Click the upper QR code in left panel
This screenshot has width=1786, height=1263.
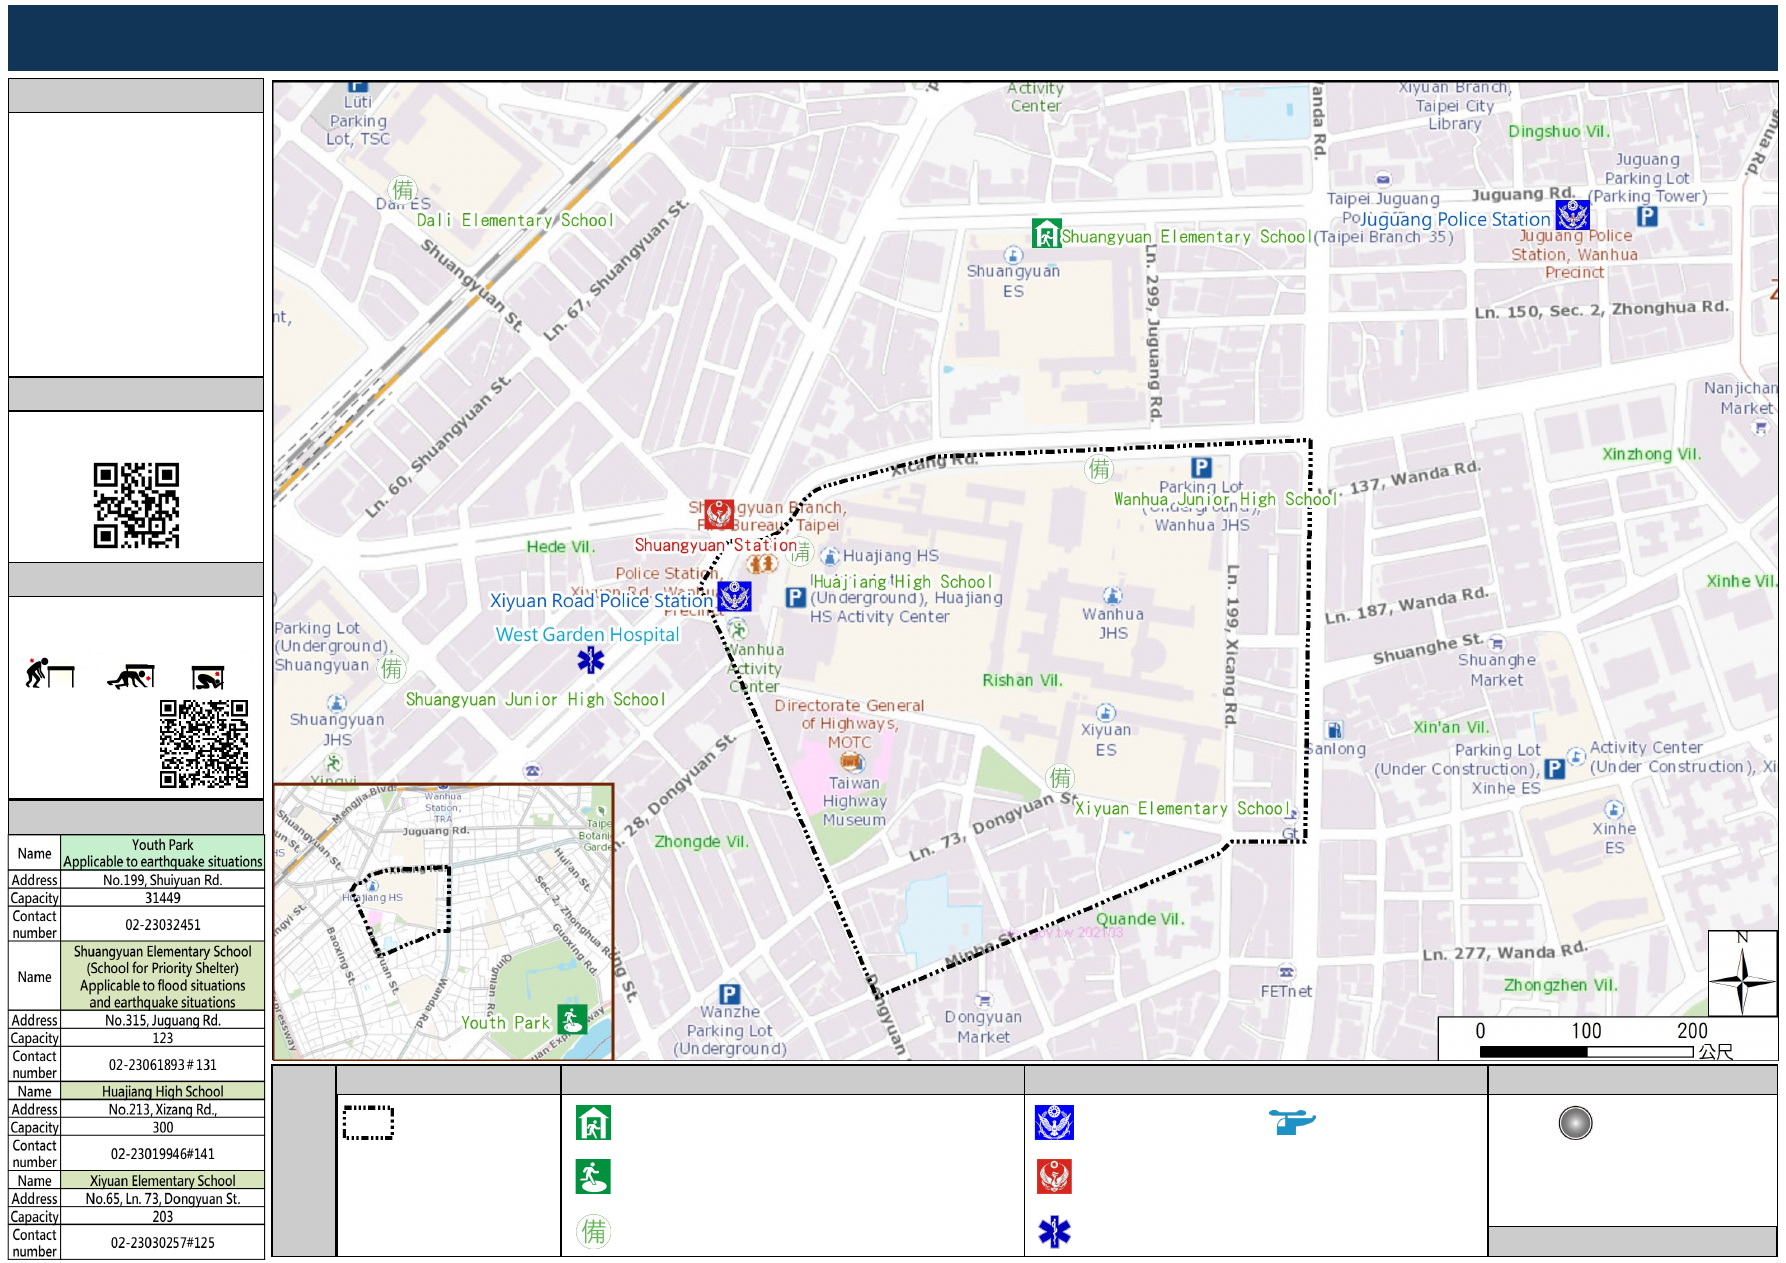point(136,505)
